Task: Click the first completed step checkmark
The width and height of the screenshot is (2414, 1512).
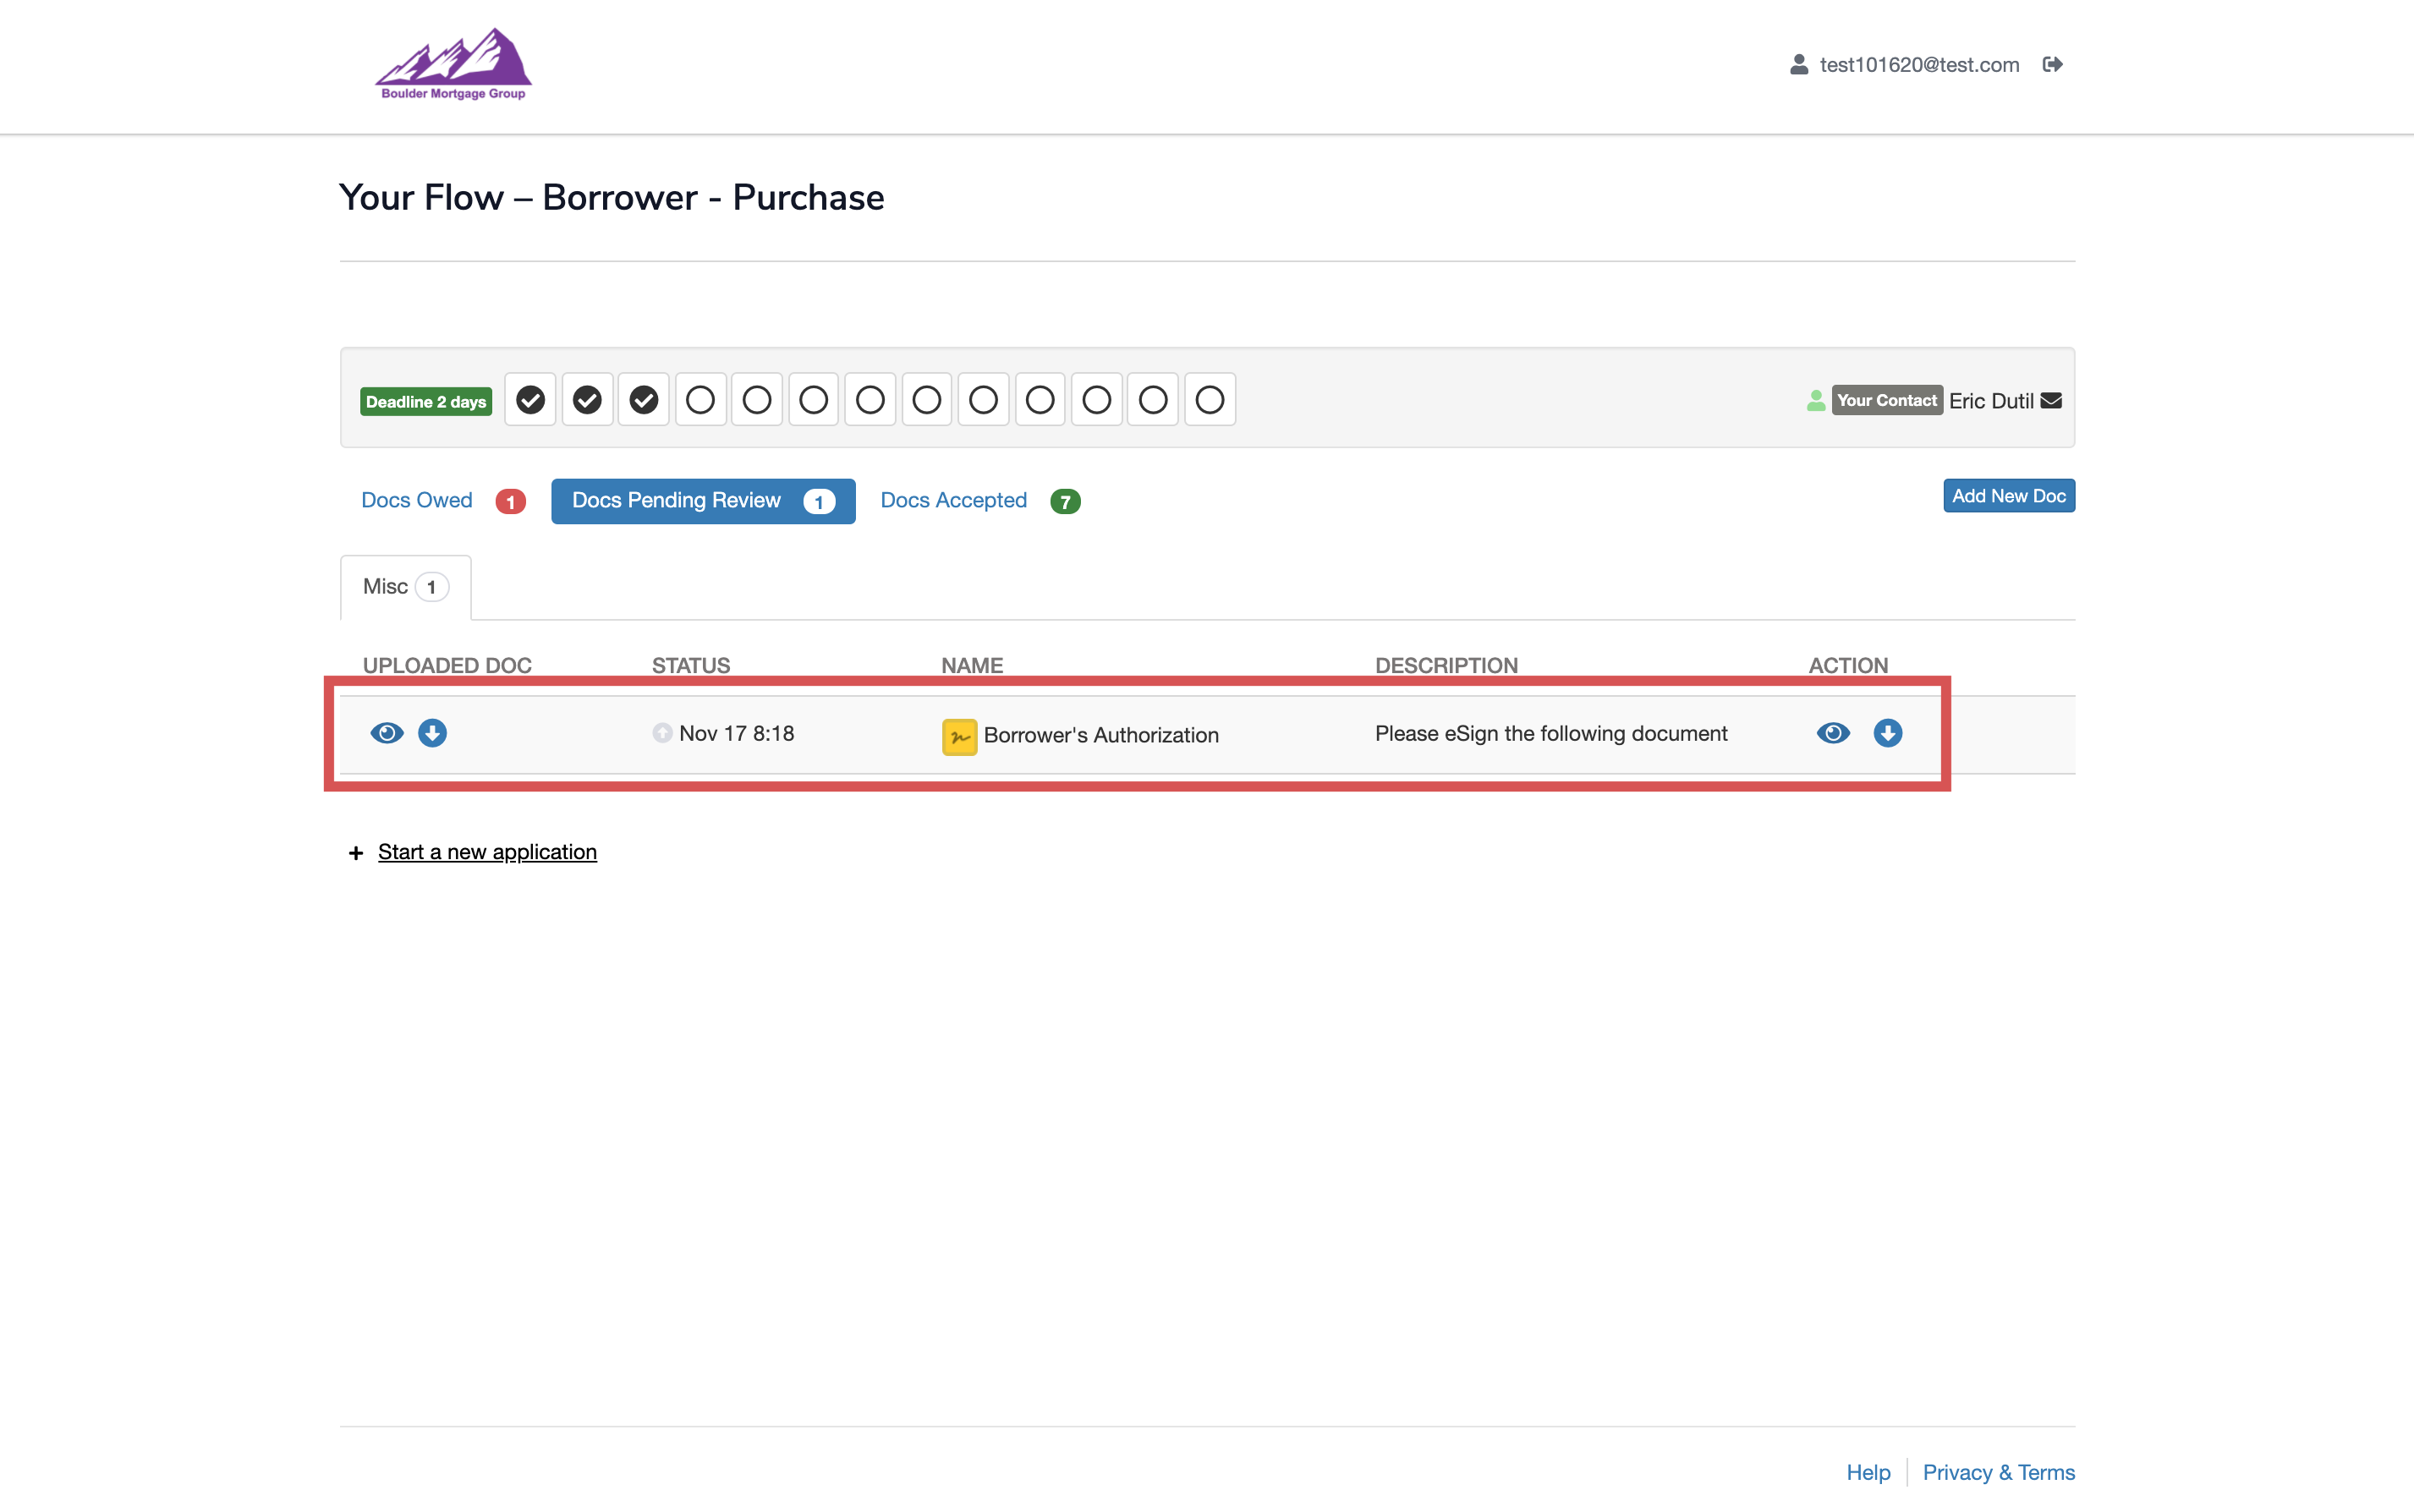Action: [530, 400]
